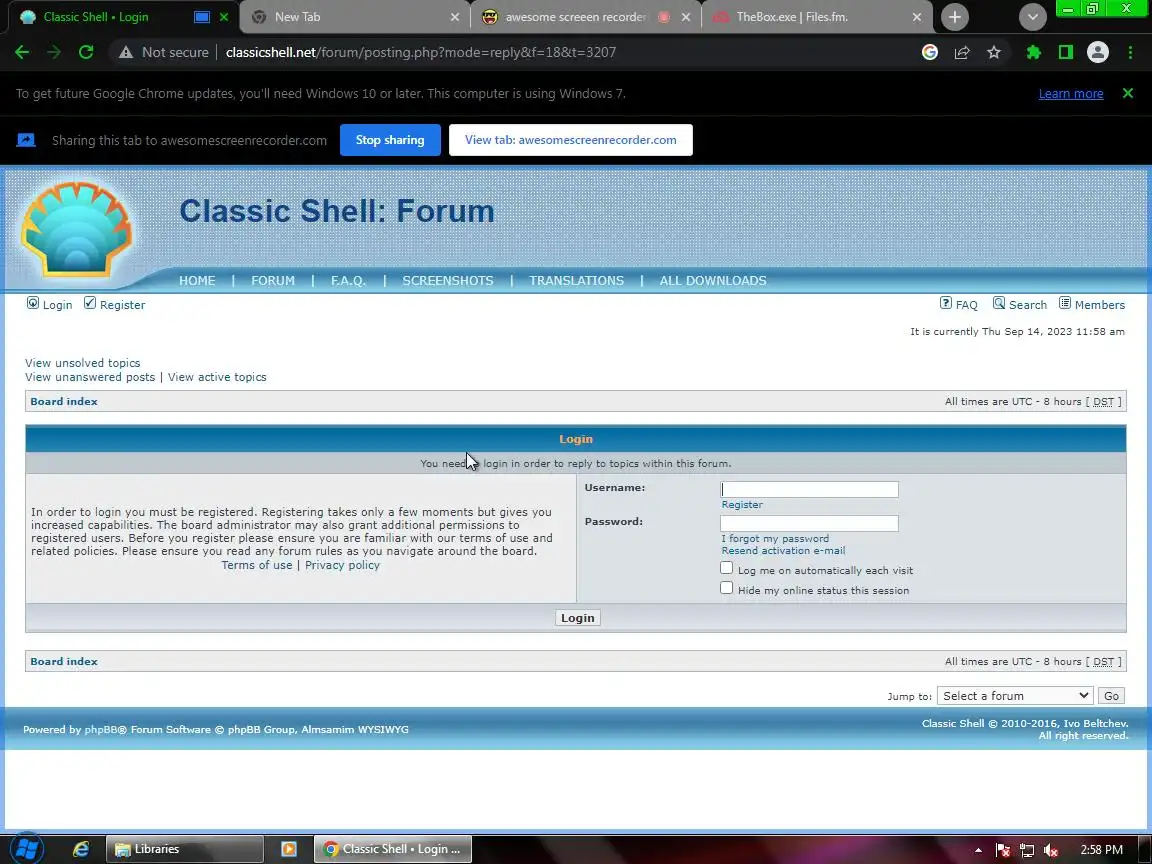Viewport: 1152px width, 864px height.
Task: Launch Internet Explorer from the taskbar
Action: (x=81, y=849)
